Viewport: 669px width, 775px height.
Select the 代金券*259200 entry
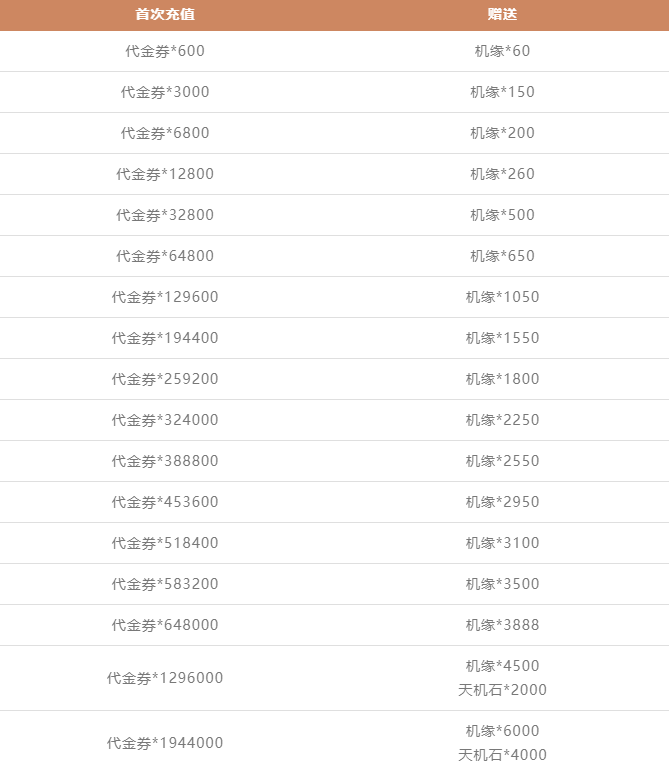165,379
